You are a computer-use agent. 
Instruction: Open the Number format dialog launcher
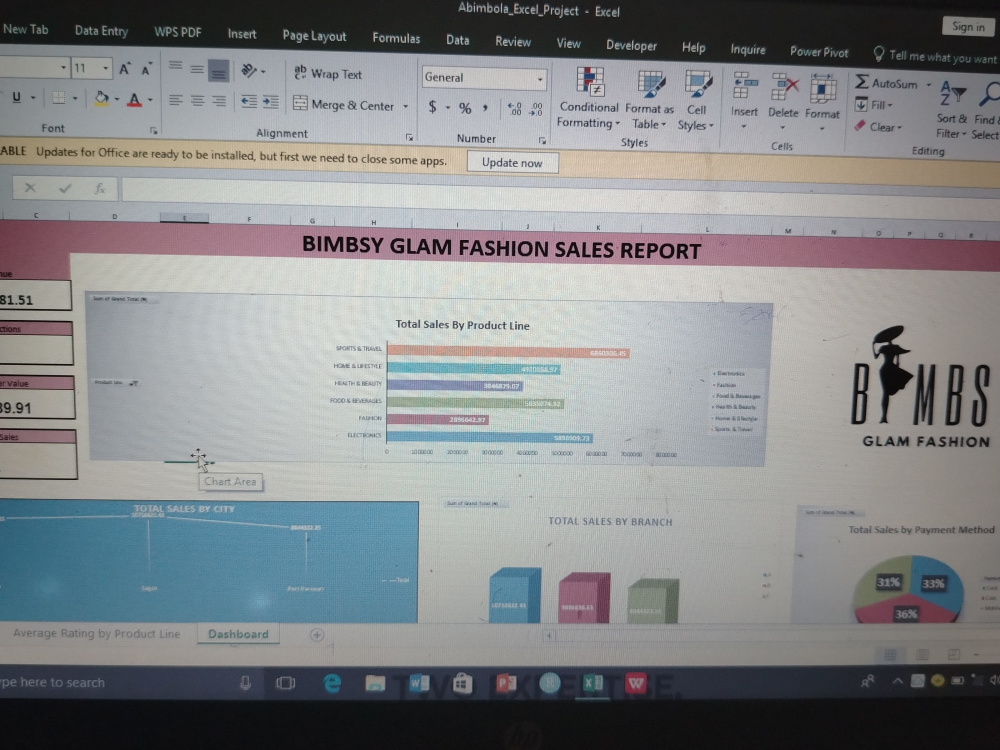pyautogui.click(x=542, y=140)
